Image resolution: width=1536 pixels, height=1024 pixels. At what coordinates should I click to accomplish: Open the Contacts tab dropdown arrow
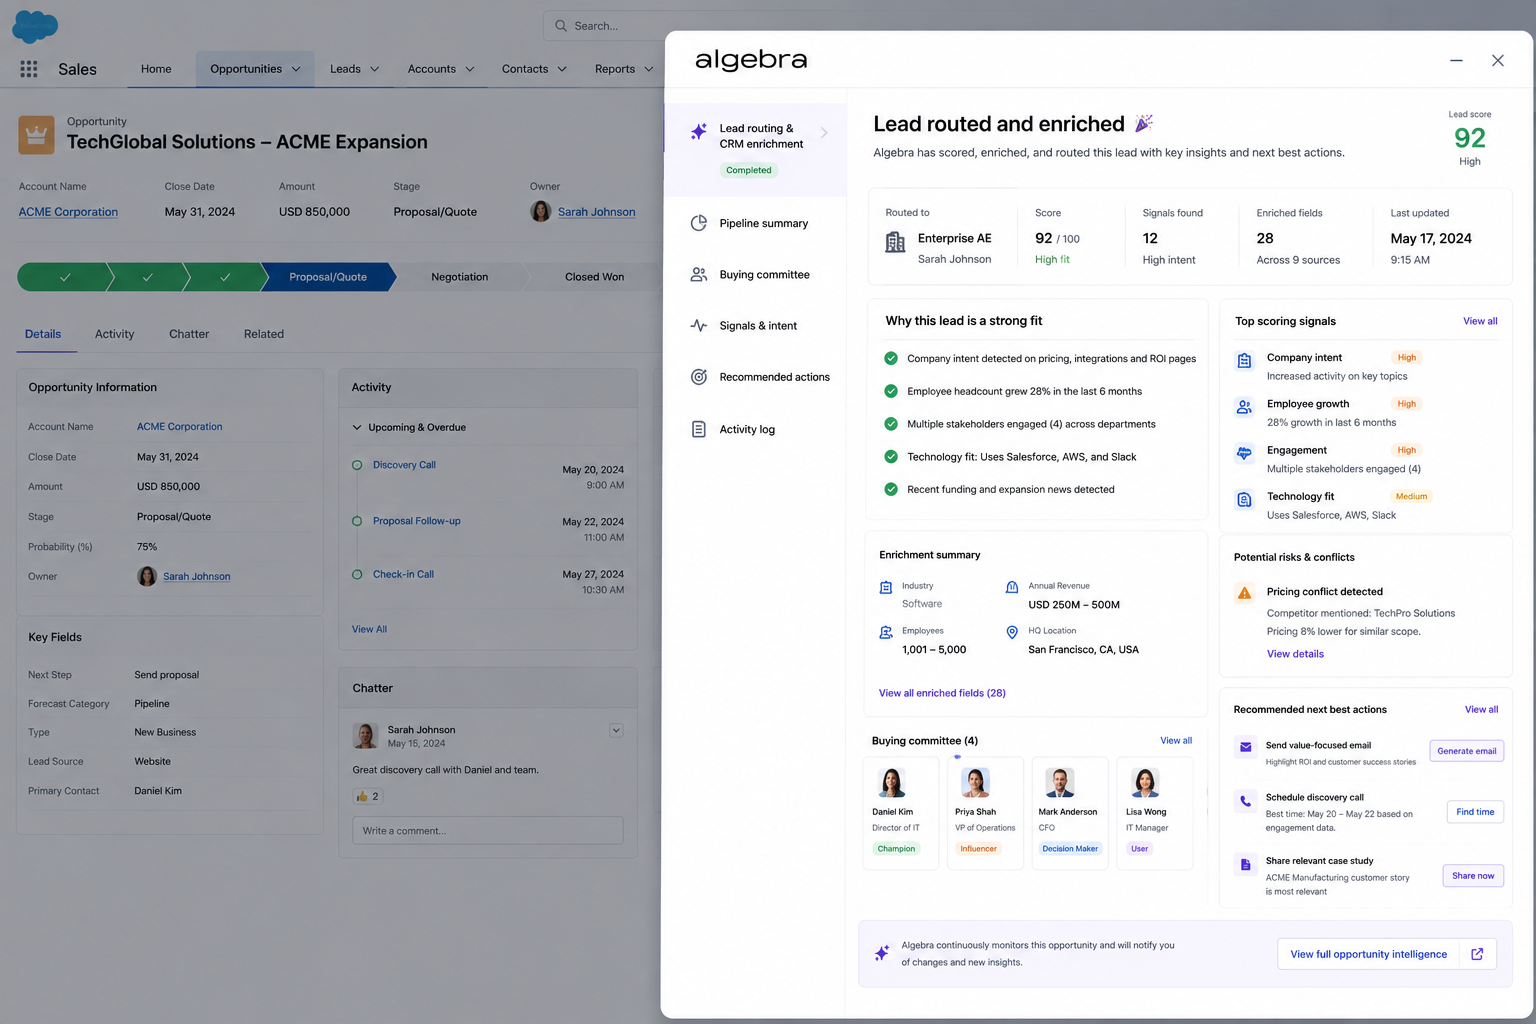click(x=562, y=69)
